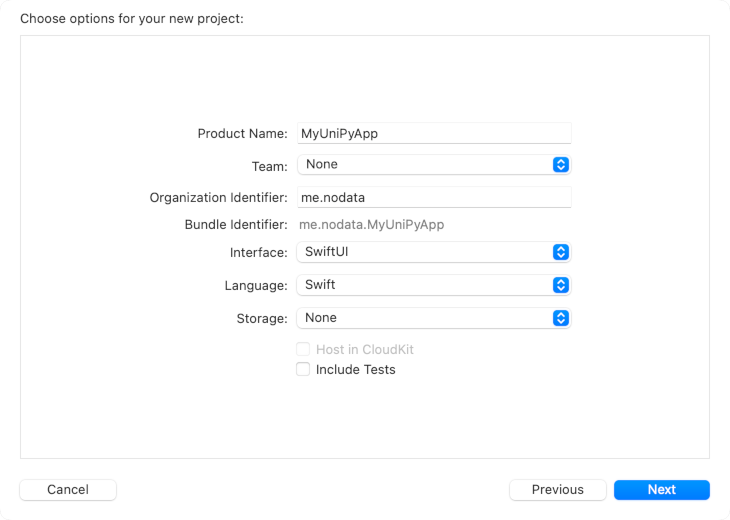This screenshot has width=730, height=520.
Task: Click the "Choose options for your new project" heading
Action: coord(131,19)
